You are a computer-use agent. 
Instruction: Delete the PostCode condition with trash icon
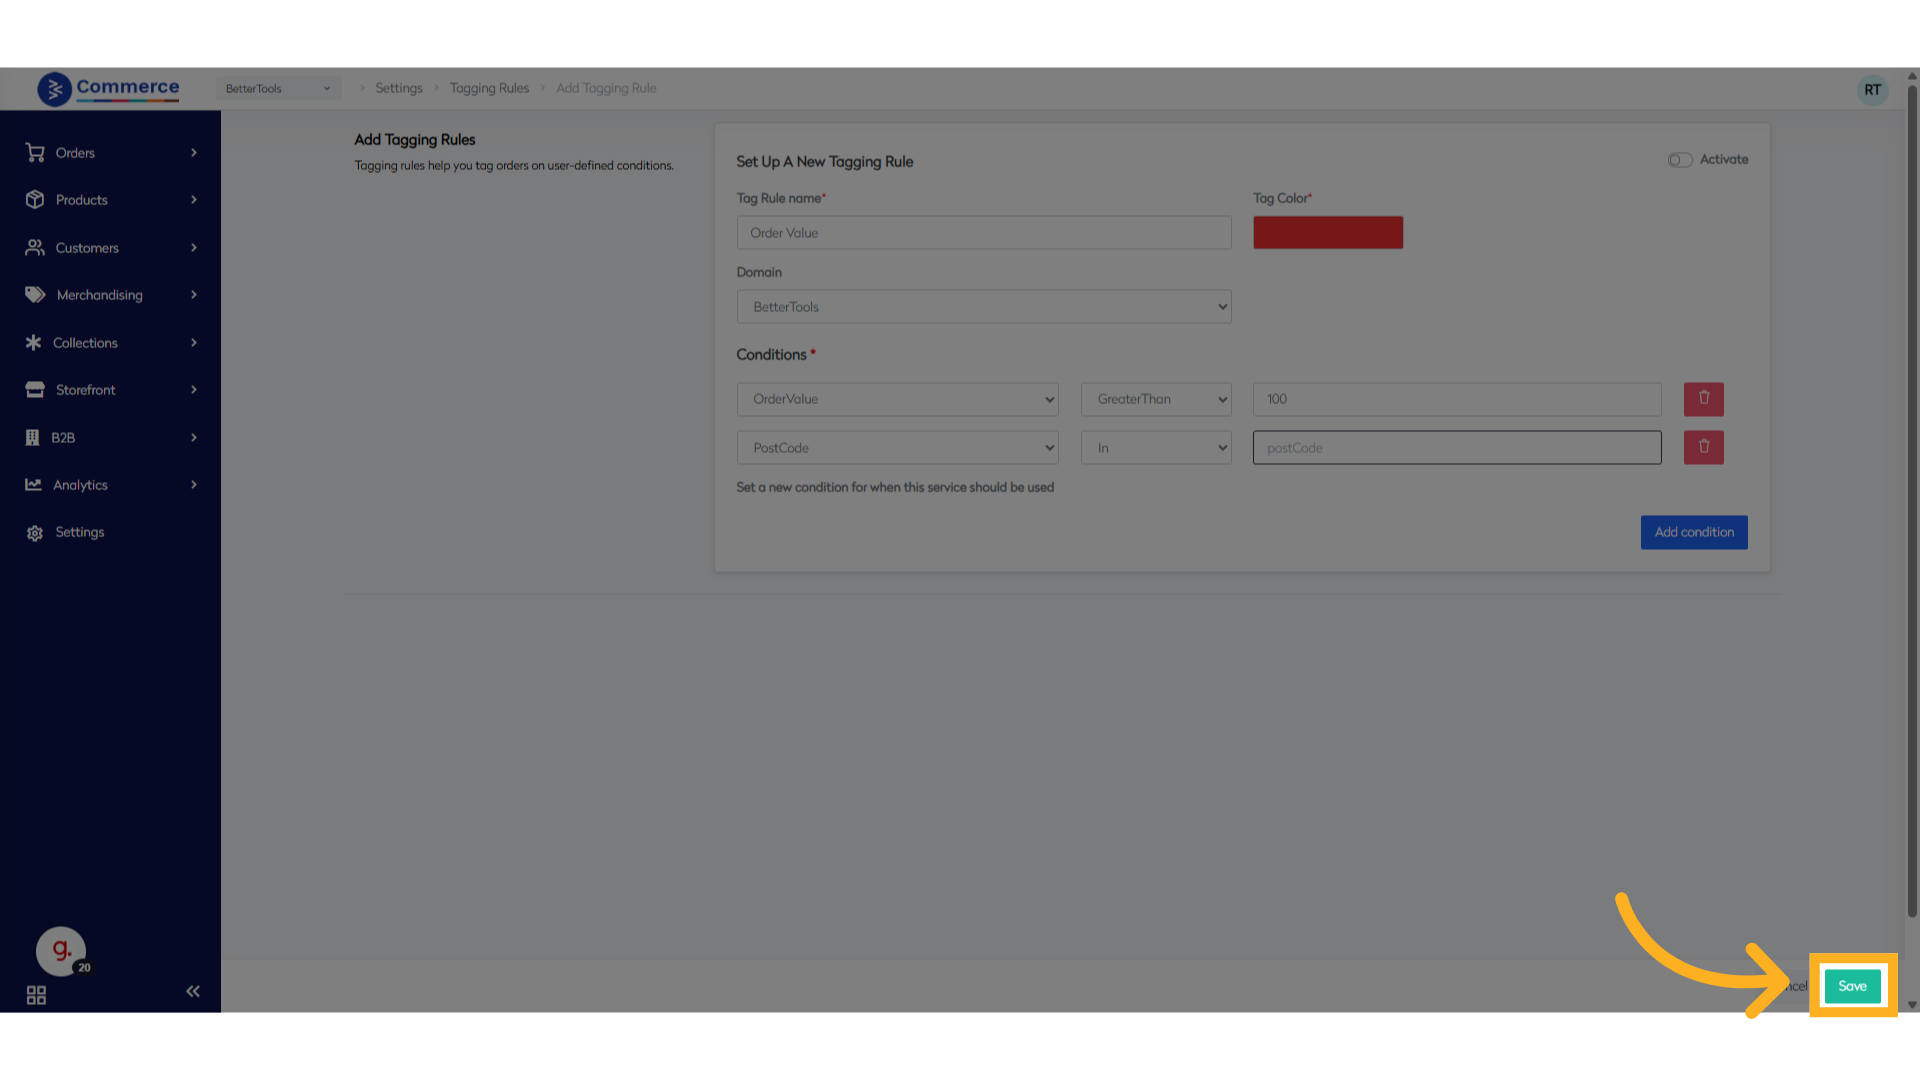point(1703,447)
